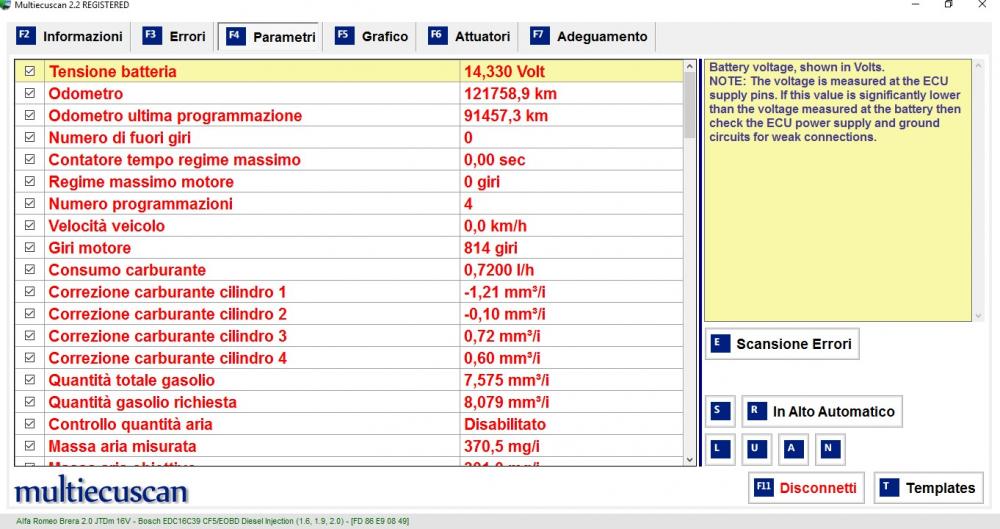Click the N button

pos(830,449)
